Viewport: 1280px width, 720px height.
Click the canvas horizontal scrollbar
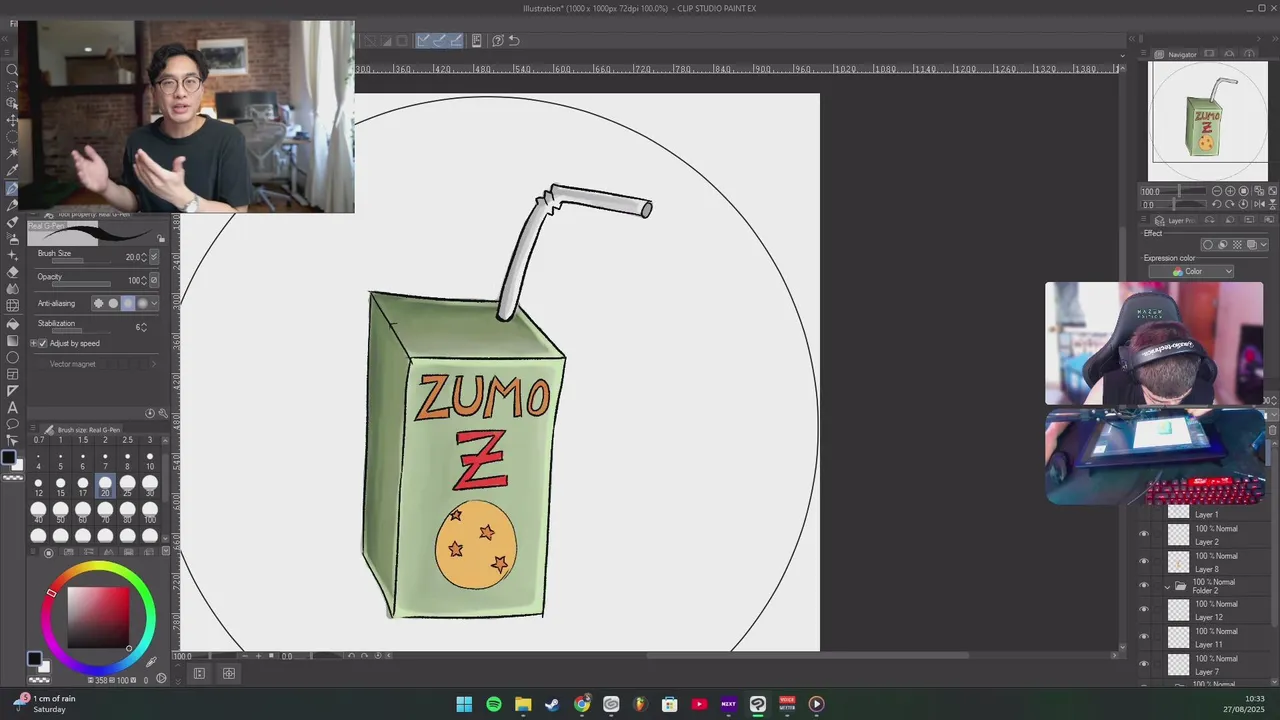809,656
